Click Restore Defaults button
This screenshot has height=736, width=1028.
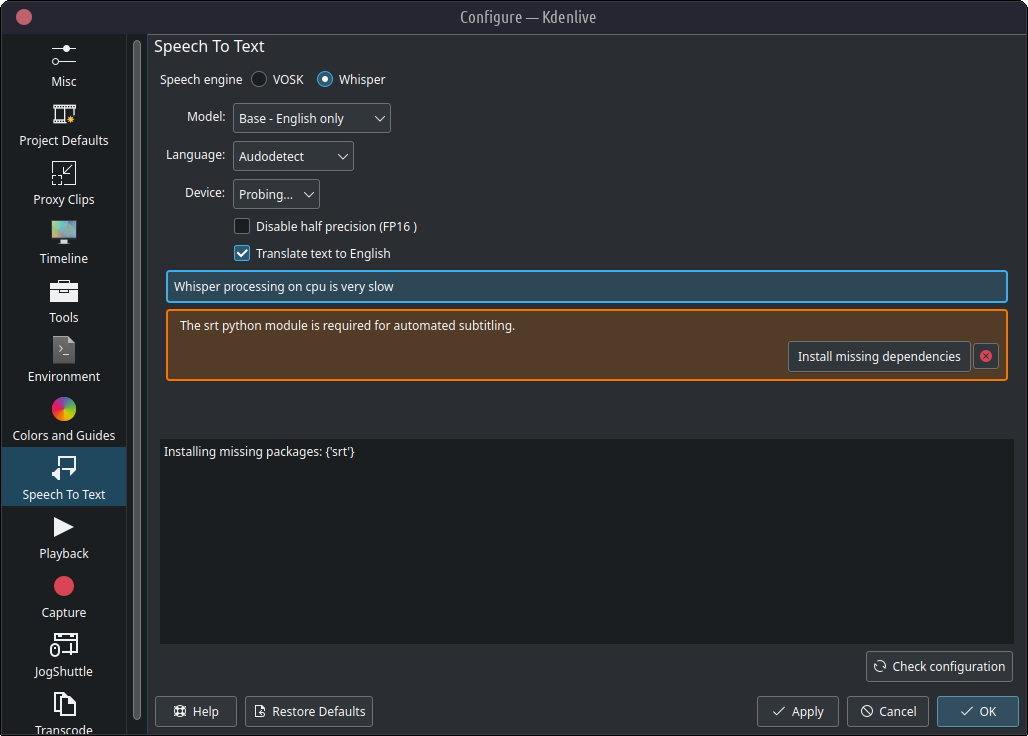pos(309,712)
